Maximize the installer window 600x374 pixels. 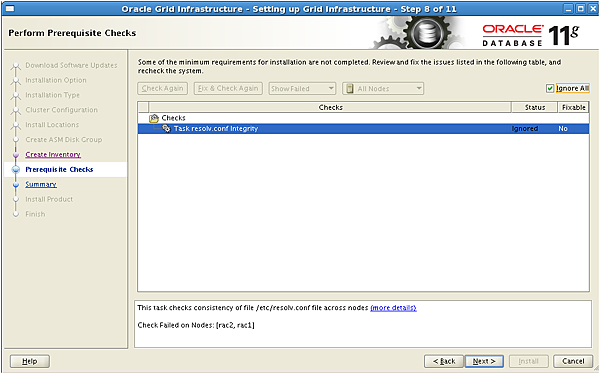[581, 8]
